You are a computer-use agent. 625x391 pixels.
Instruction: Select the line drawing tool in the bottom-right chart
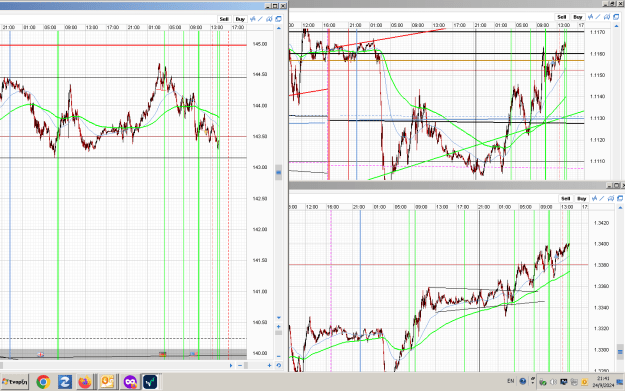click(602, 198)
